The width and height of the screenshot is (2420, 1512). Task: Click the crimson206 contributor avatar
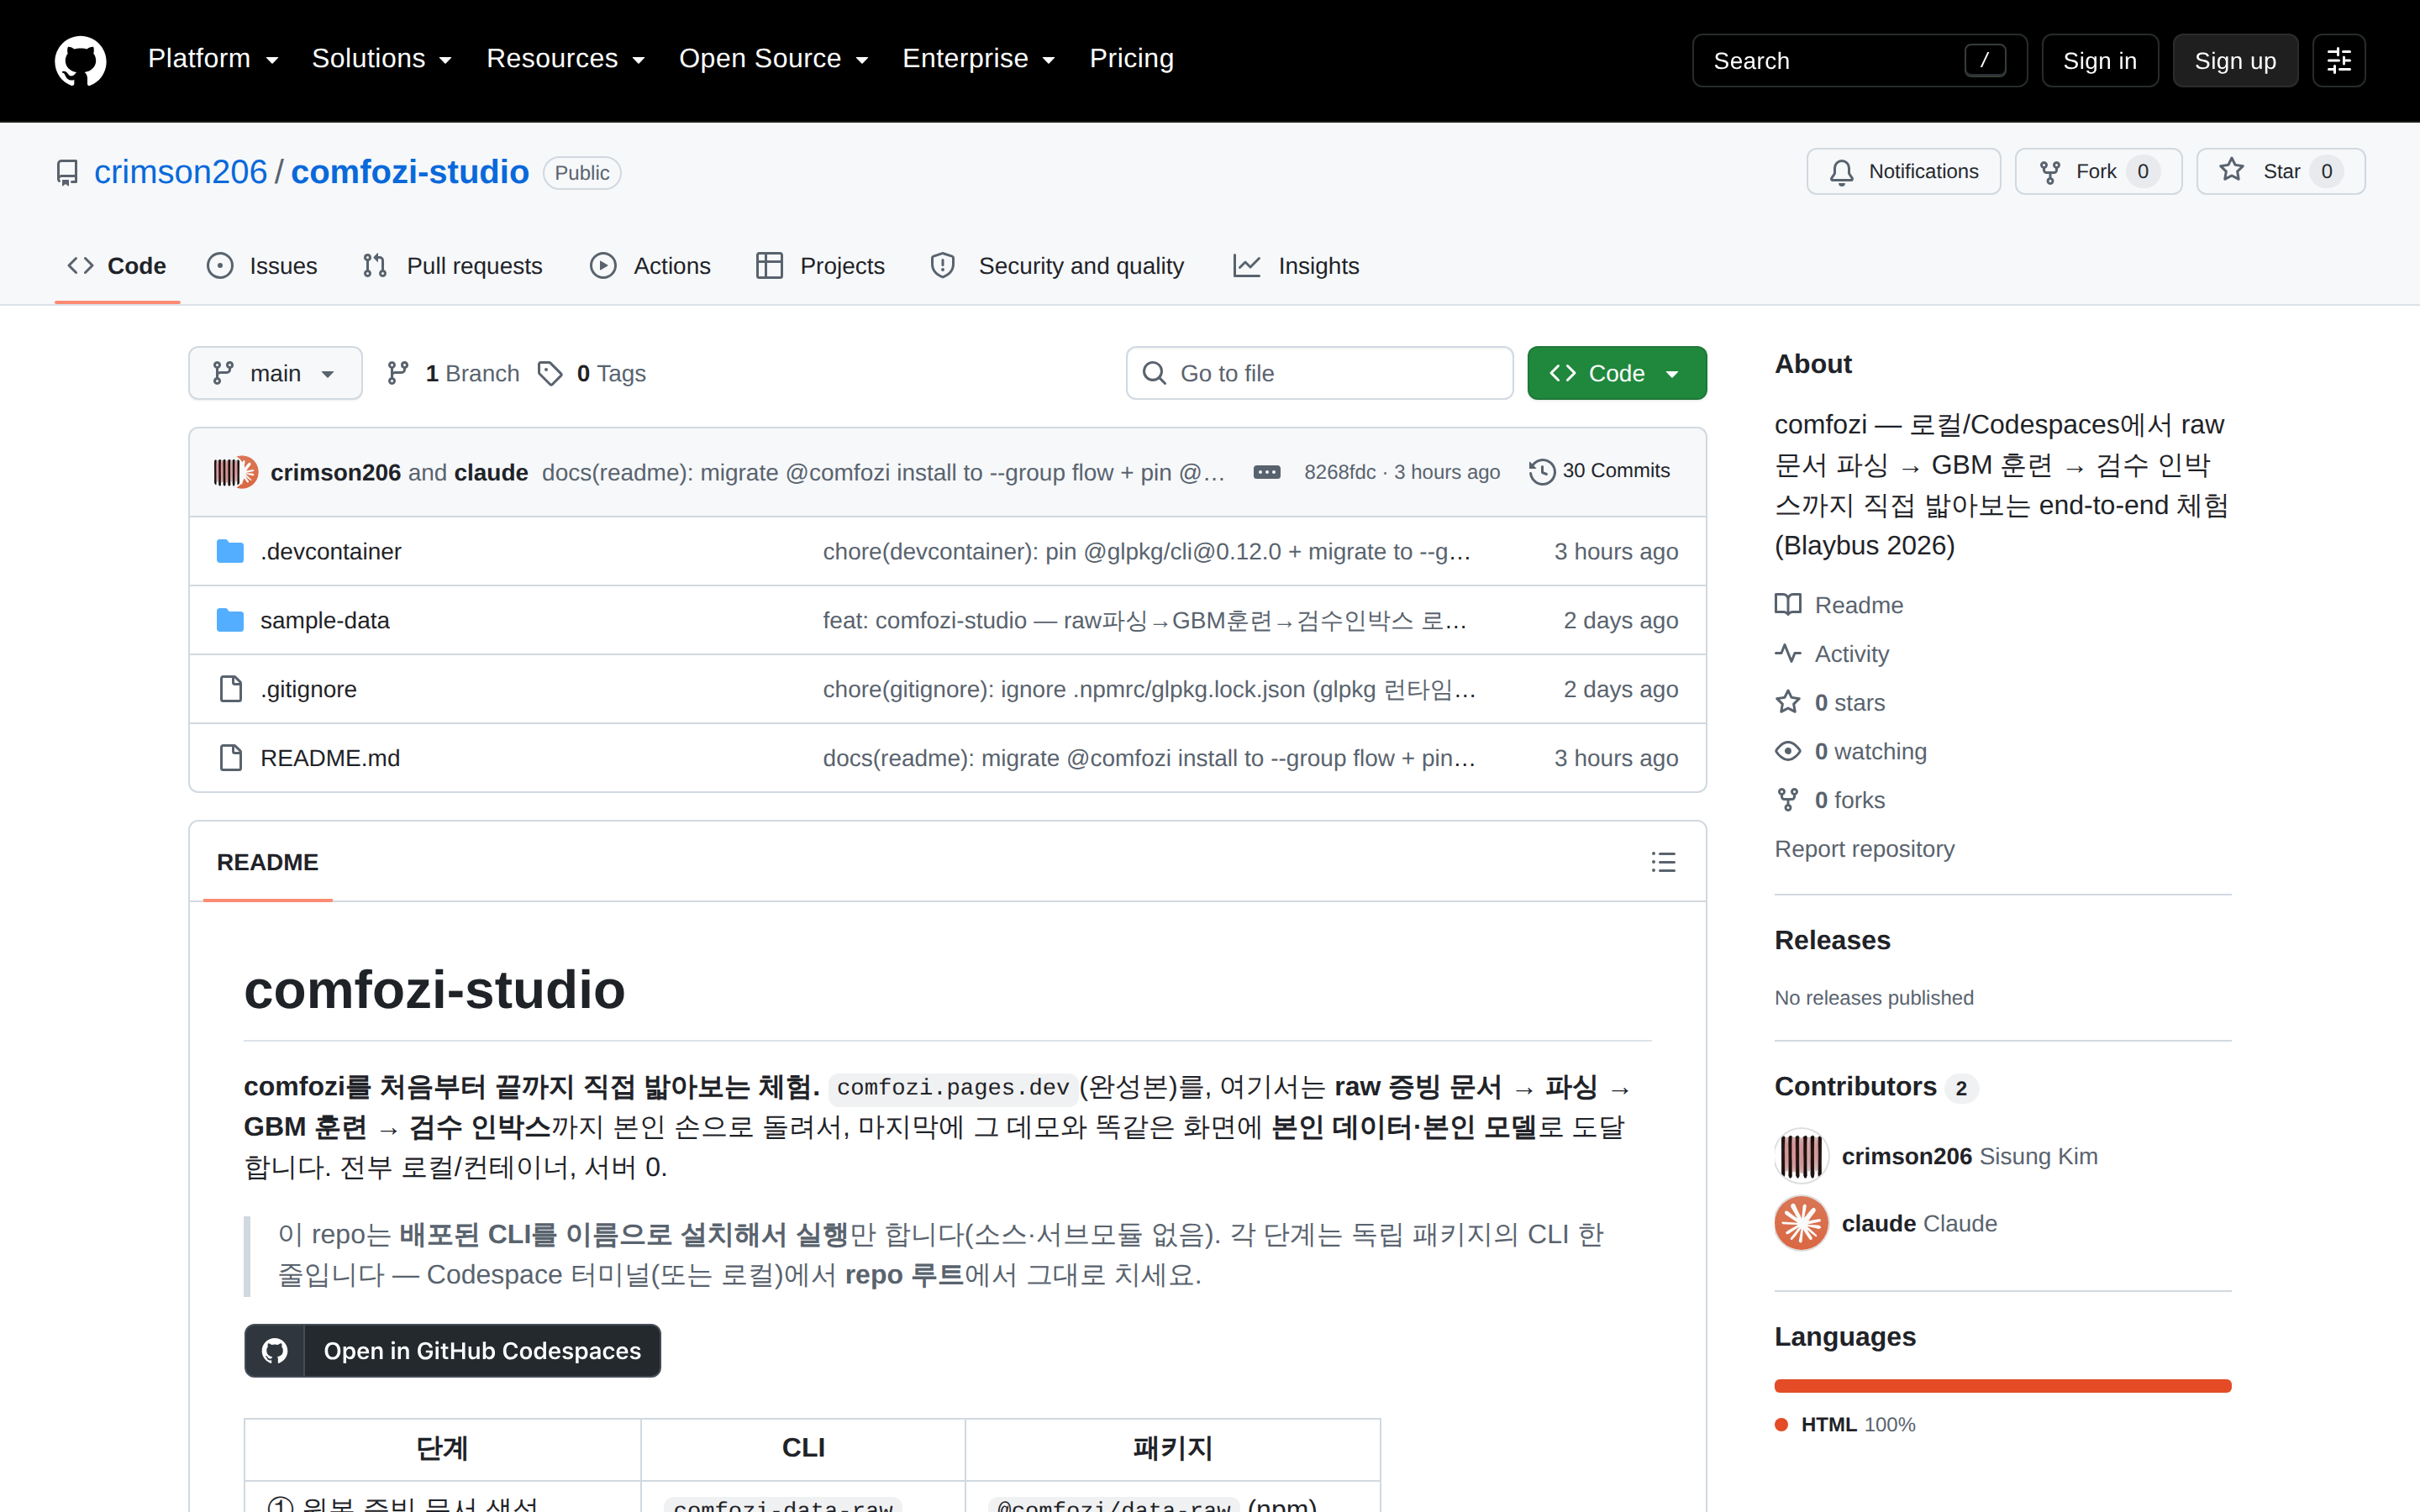click(x=1801, y=1156)
